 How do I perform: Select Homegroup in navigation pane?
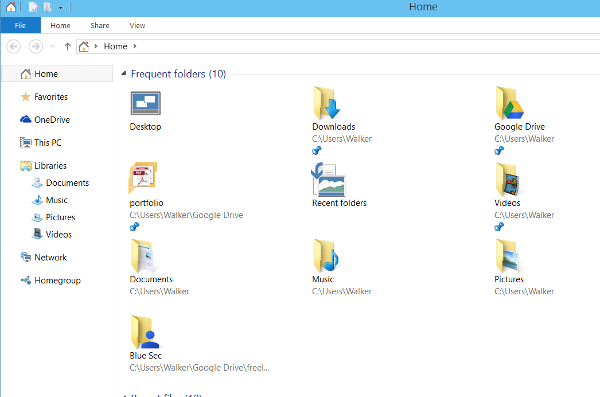point(57,280)
